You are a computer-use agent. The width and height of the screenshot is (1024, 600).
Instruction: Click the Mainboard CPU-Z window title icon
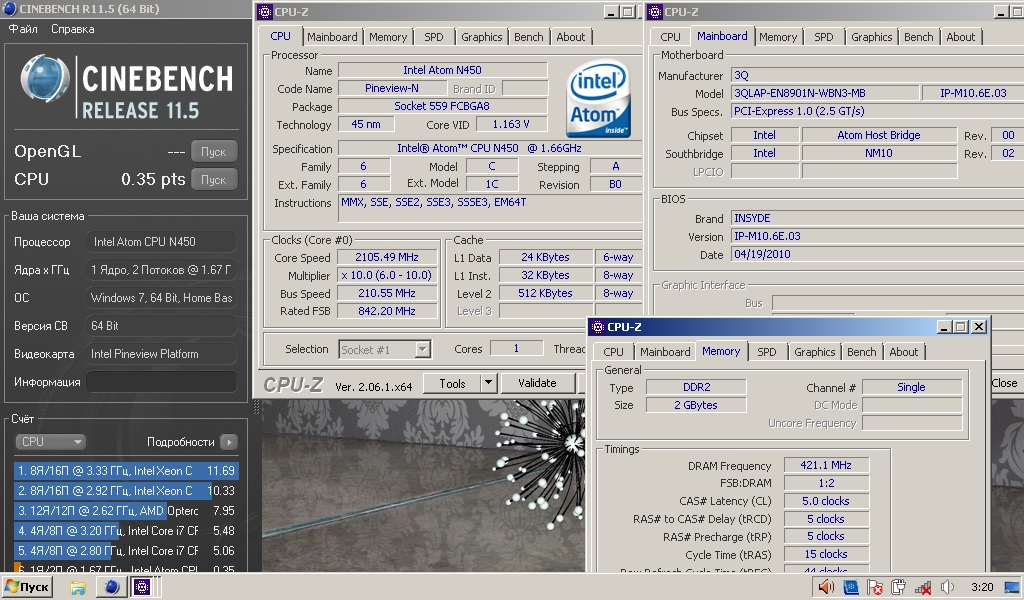pos(655,11)
